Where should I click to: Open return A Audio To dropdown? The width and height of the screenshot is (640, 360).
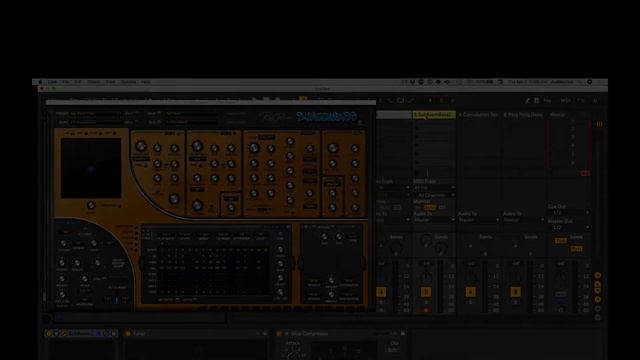pos(478,220)
